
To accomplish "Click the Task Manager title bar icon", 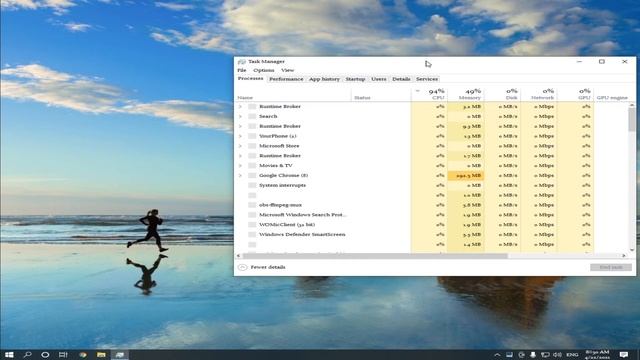I will coord(242,62).
